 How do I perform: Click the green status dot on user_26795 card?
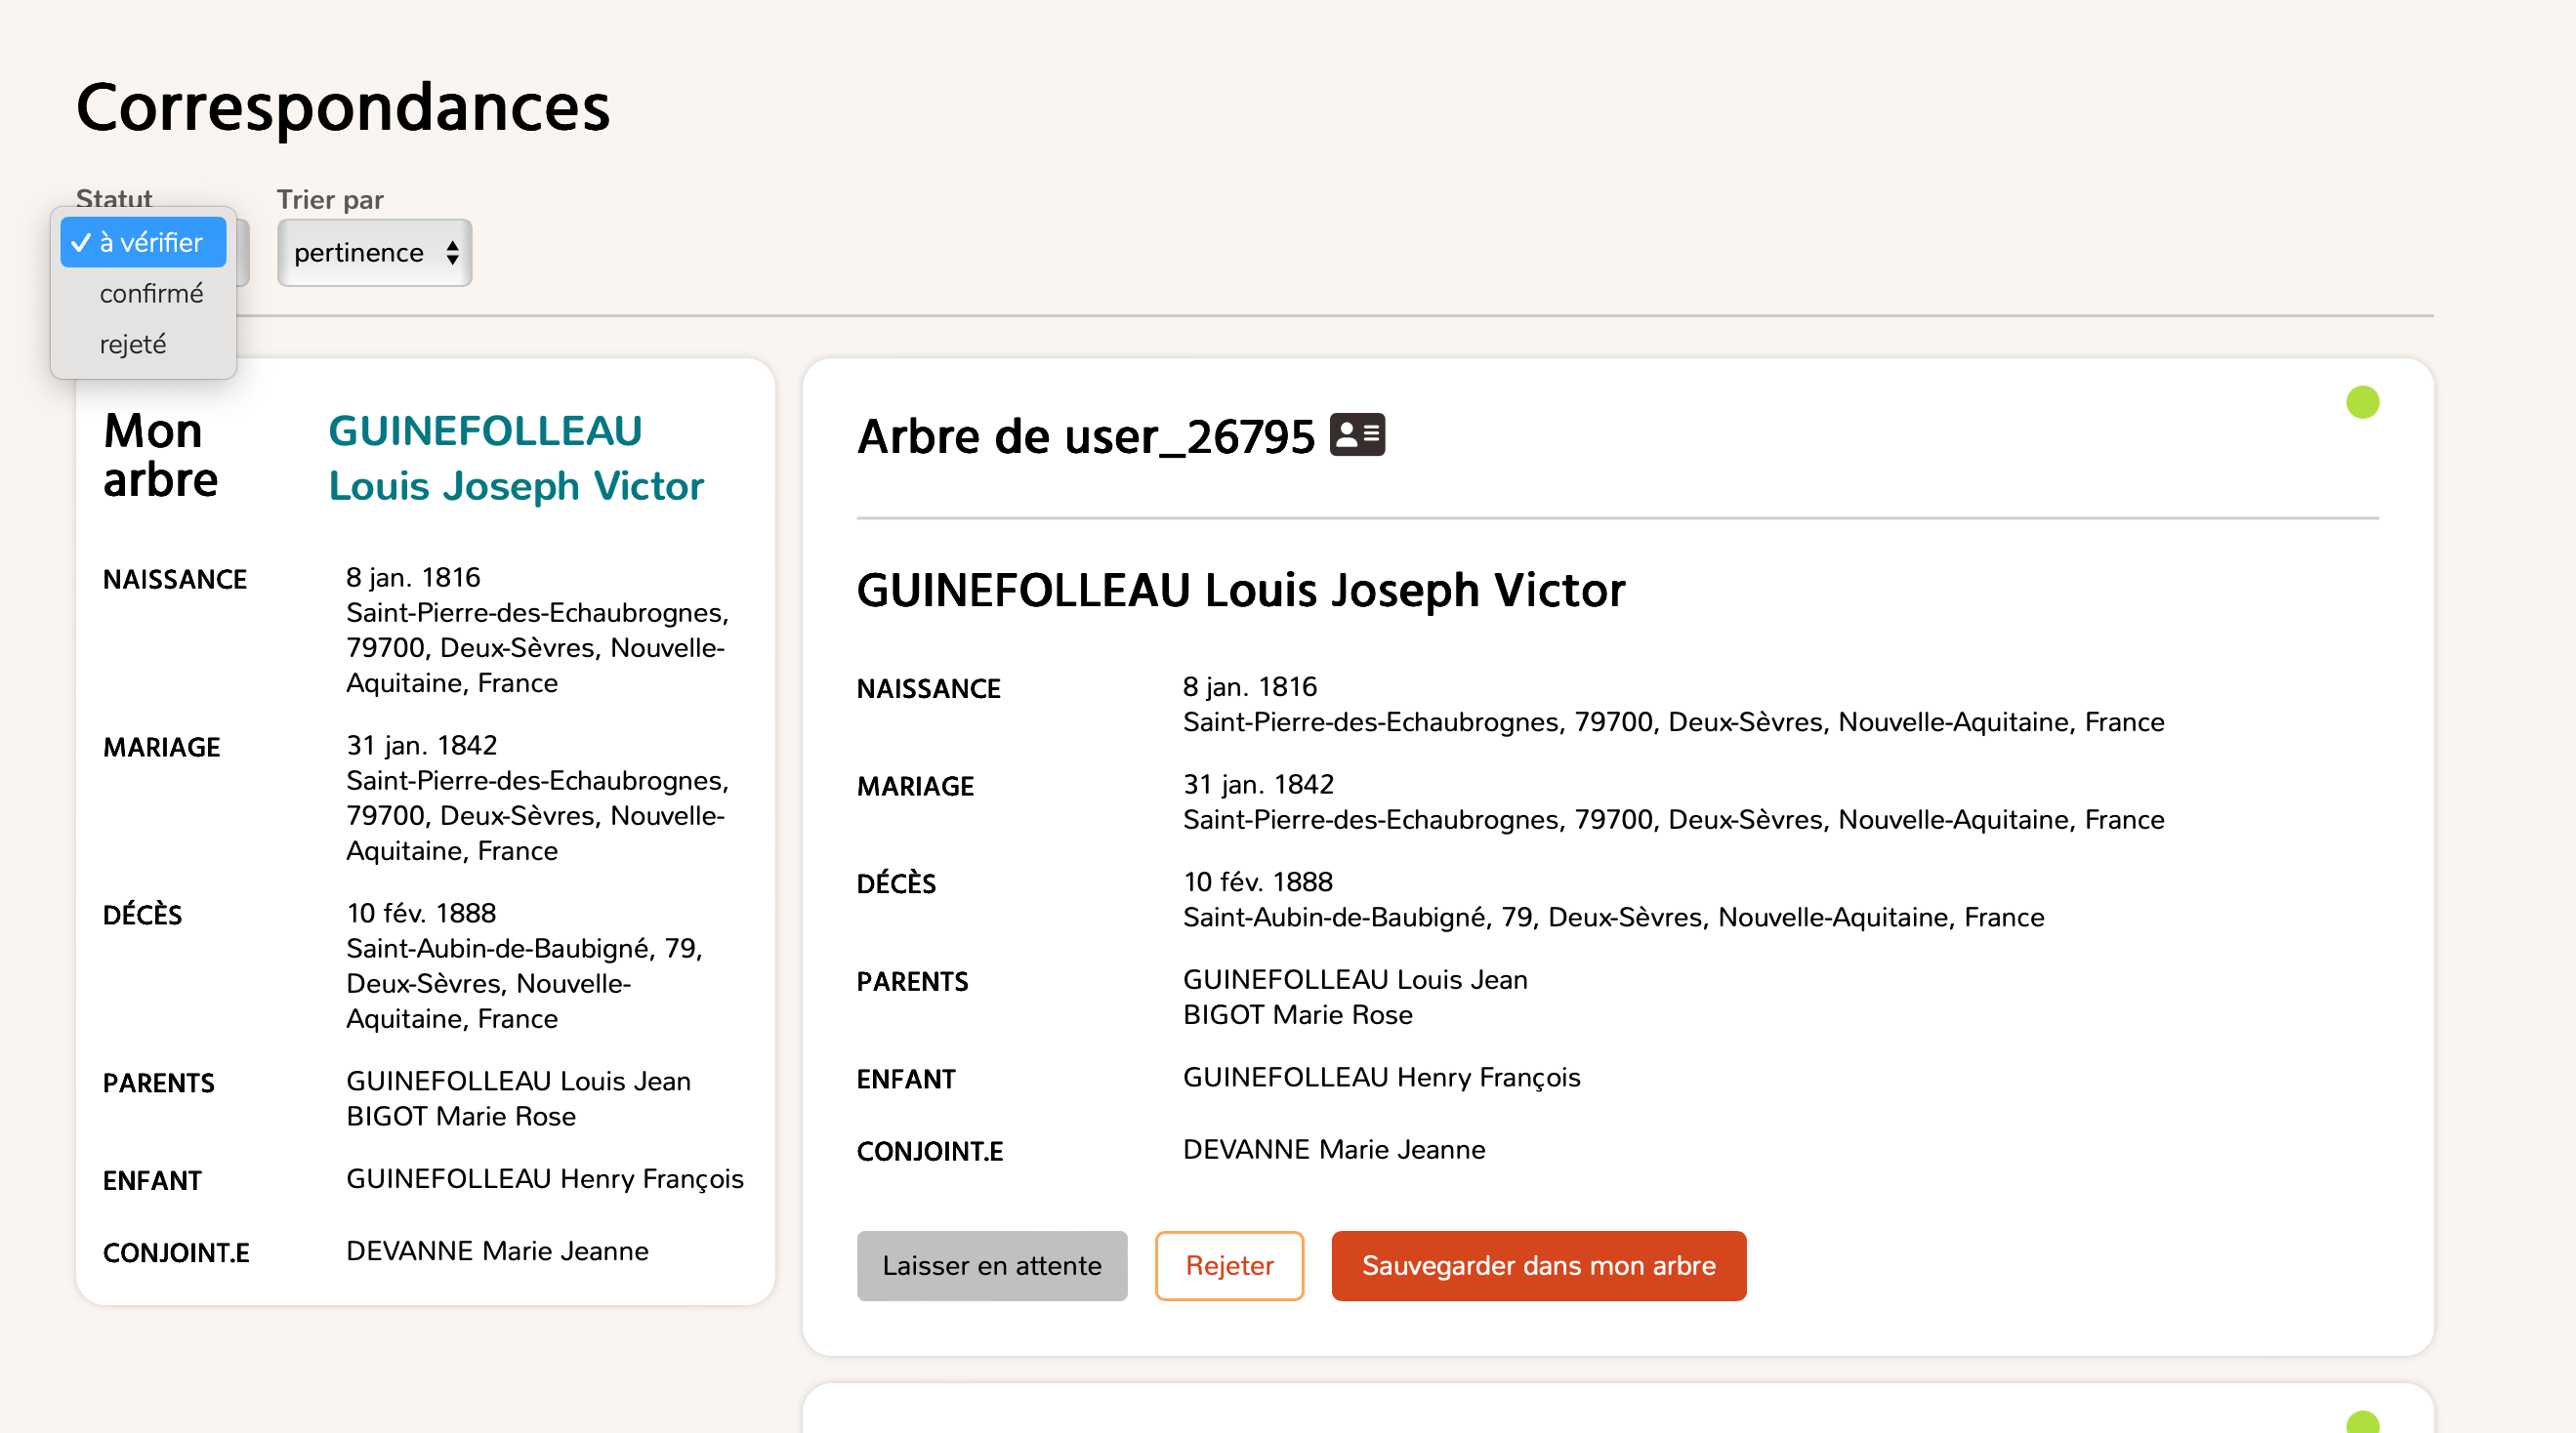[x=2363, y=402]
